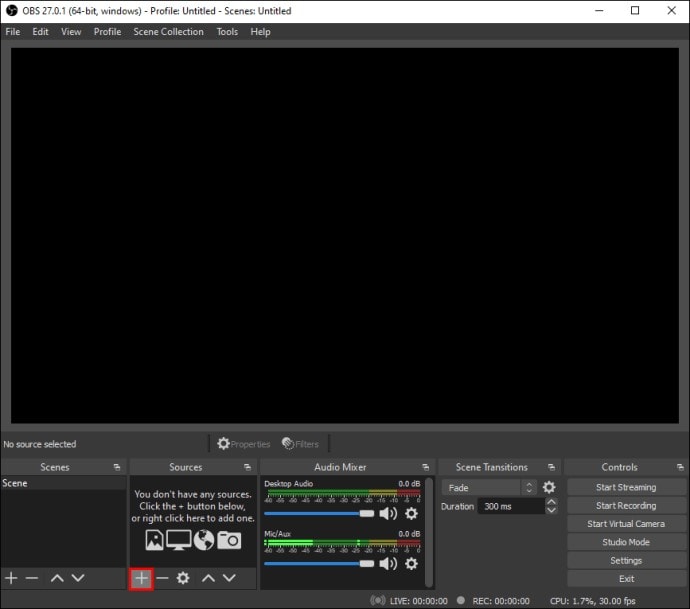Viewport: 690px width, 609px height.
Task: Click the camera source icon in Sources
Action: [229, 540]
